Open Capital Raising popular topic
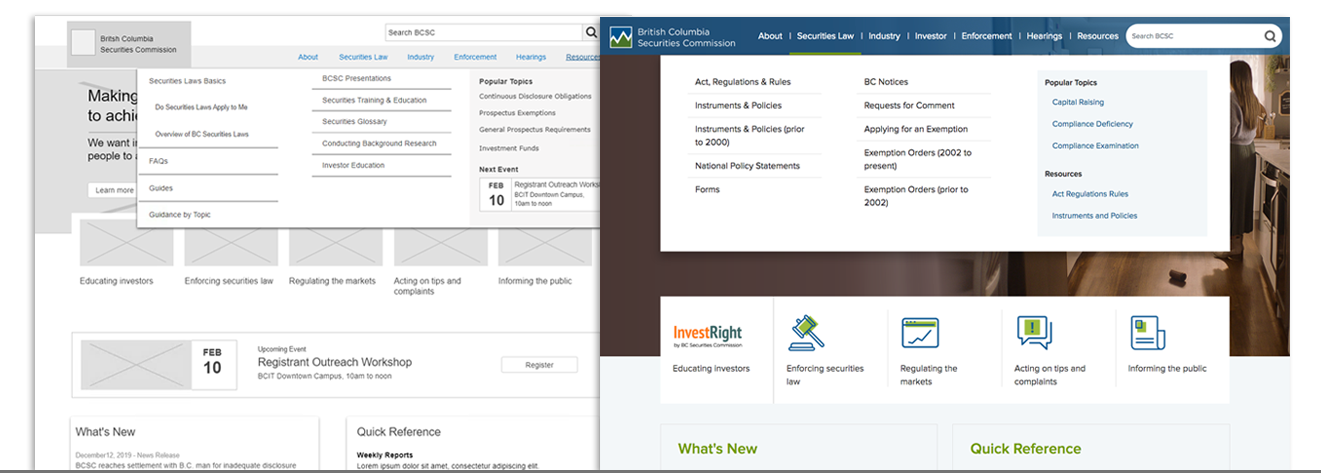This screenshot has width=1321, height=473. pyautogui.click(x=1078, y=102)
